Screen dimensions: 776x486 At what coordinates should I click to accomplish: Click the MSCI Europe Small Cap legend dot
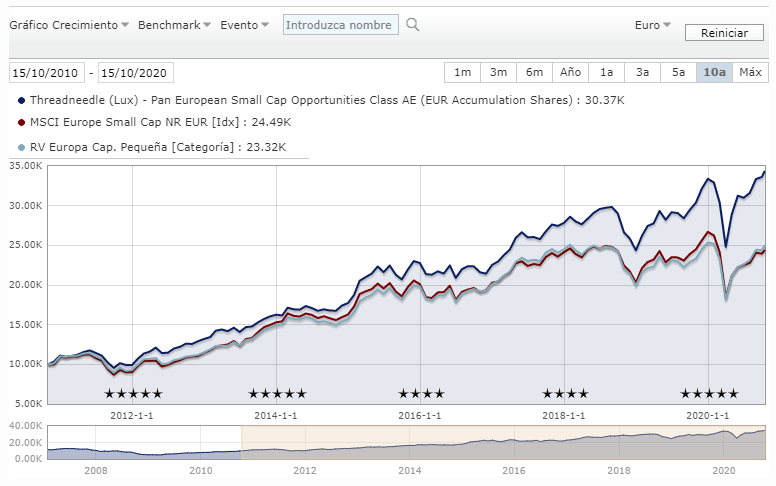click(x=22, y=123)
